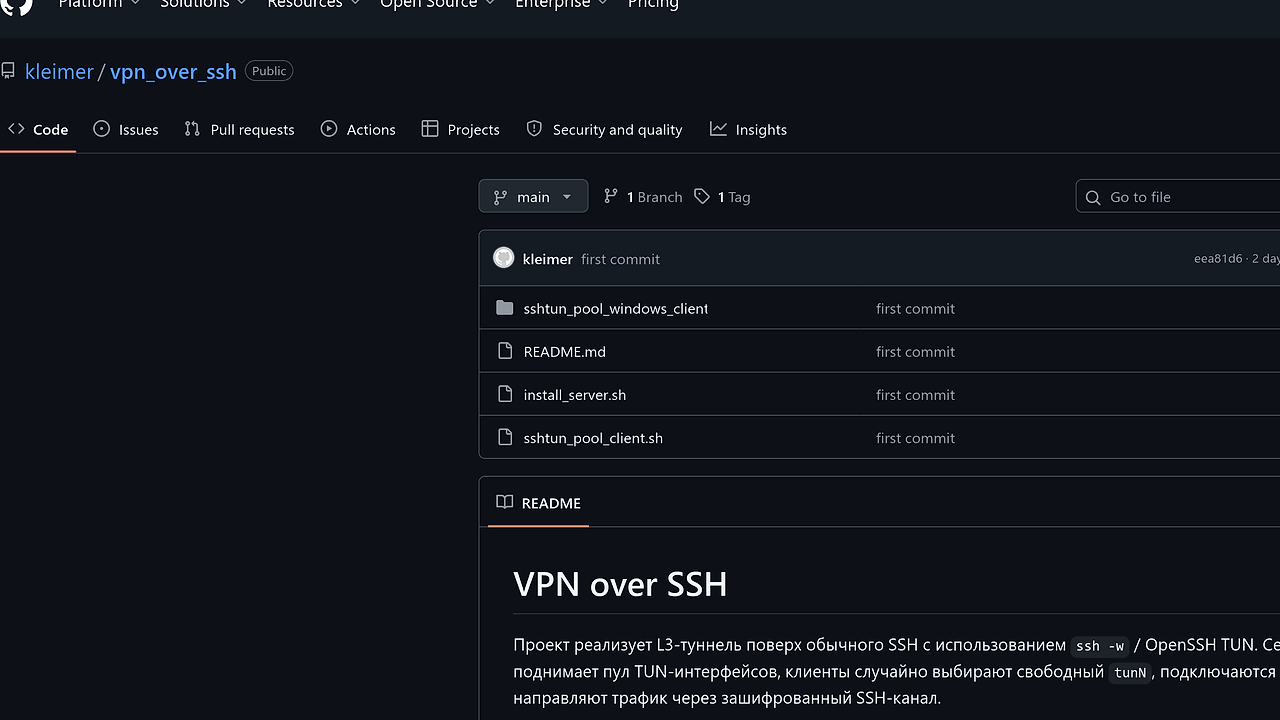The width and height of the screenshot is (1280, 720).
Task: Click the 'tunN' inline code text
Action: [x=1130, y=673]
